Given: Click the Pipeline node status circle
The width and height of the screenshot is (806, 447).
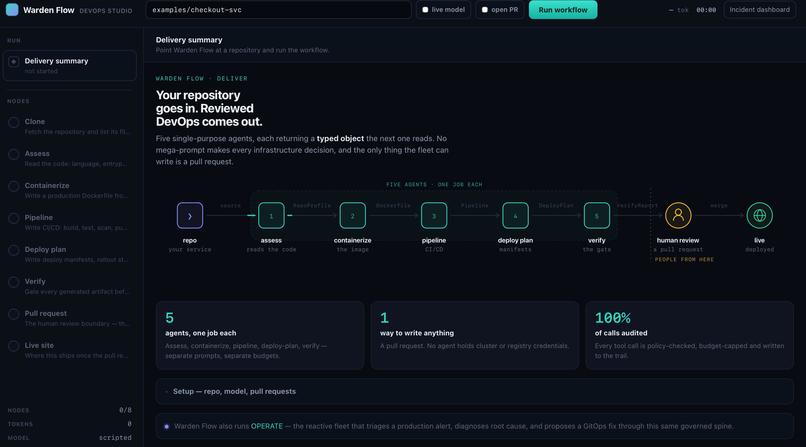Looking at the screenshot, I should (14, 218).
